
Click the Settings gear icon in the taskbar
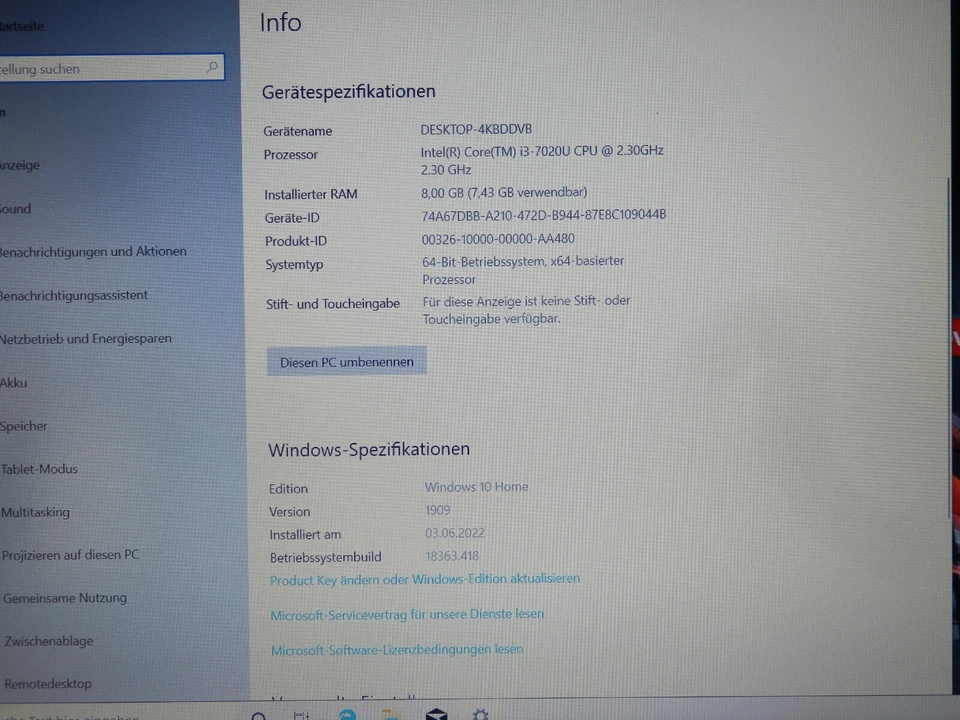481,714
